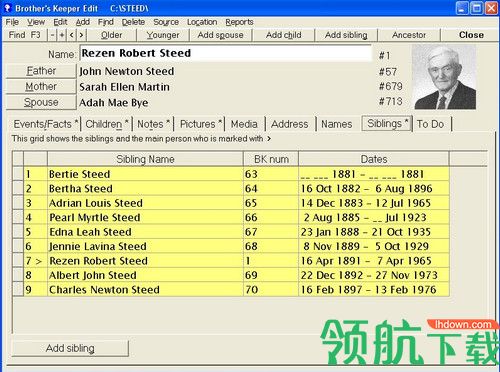500x372 pixels.
Task: Click the portrait photo thumbnail
Action: (445, 77)
